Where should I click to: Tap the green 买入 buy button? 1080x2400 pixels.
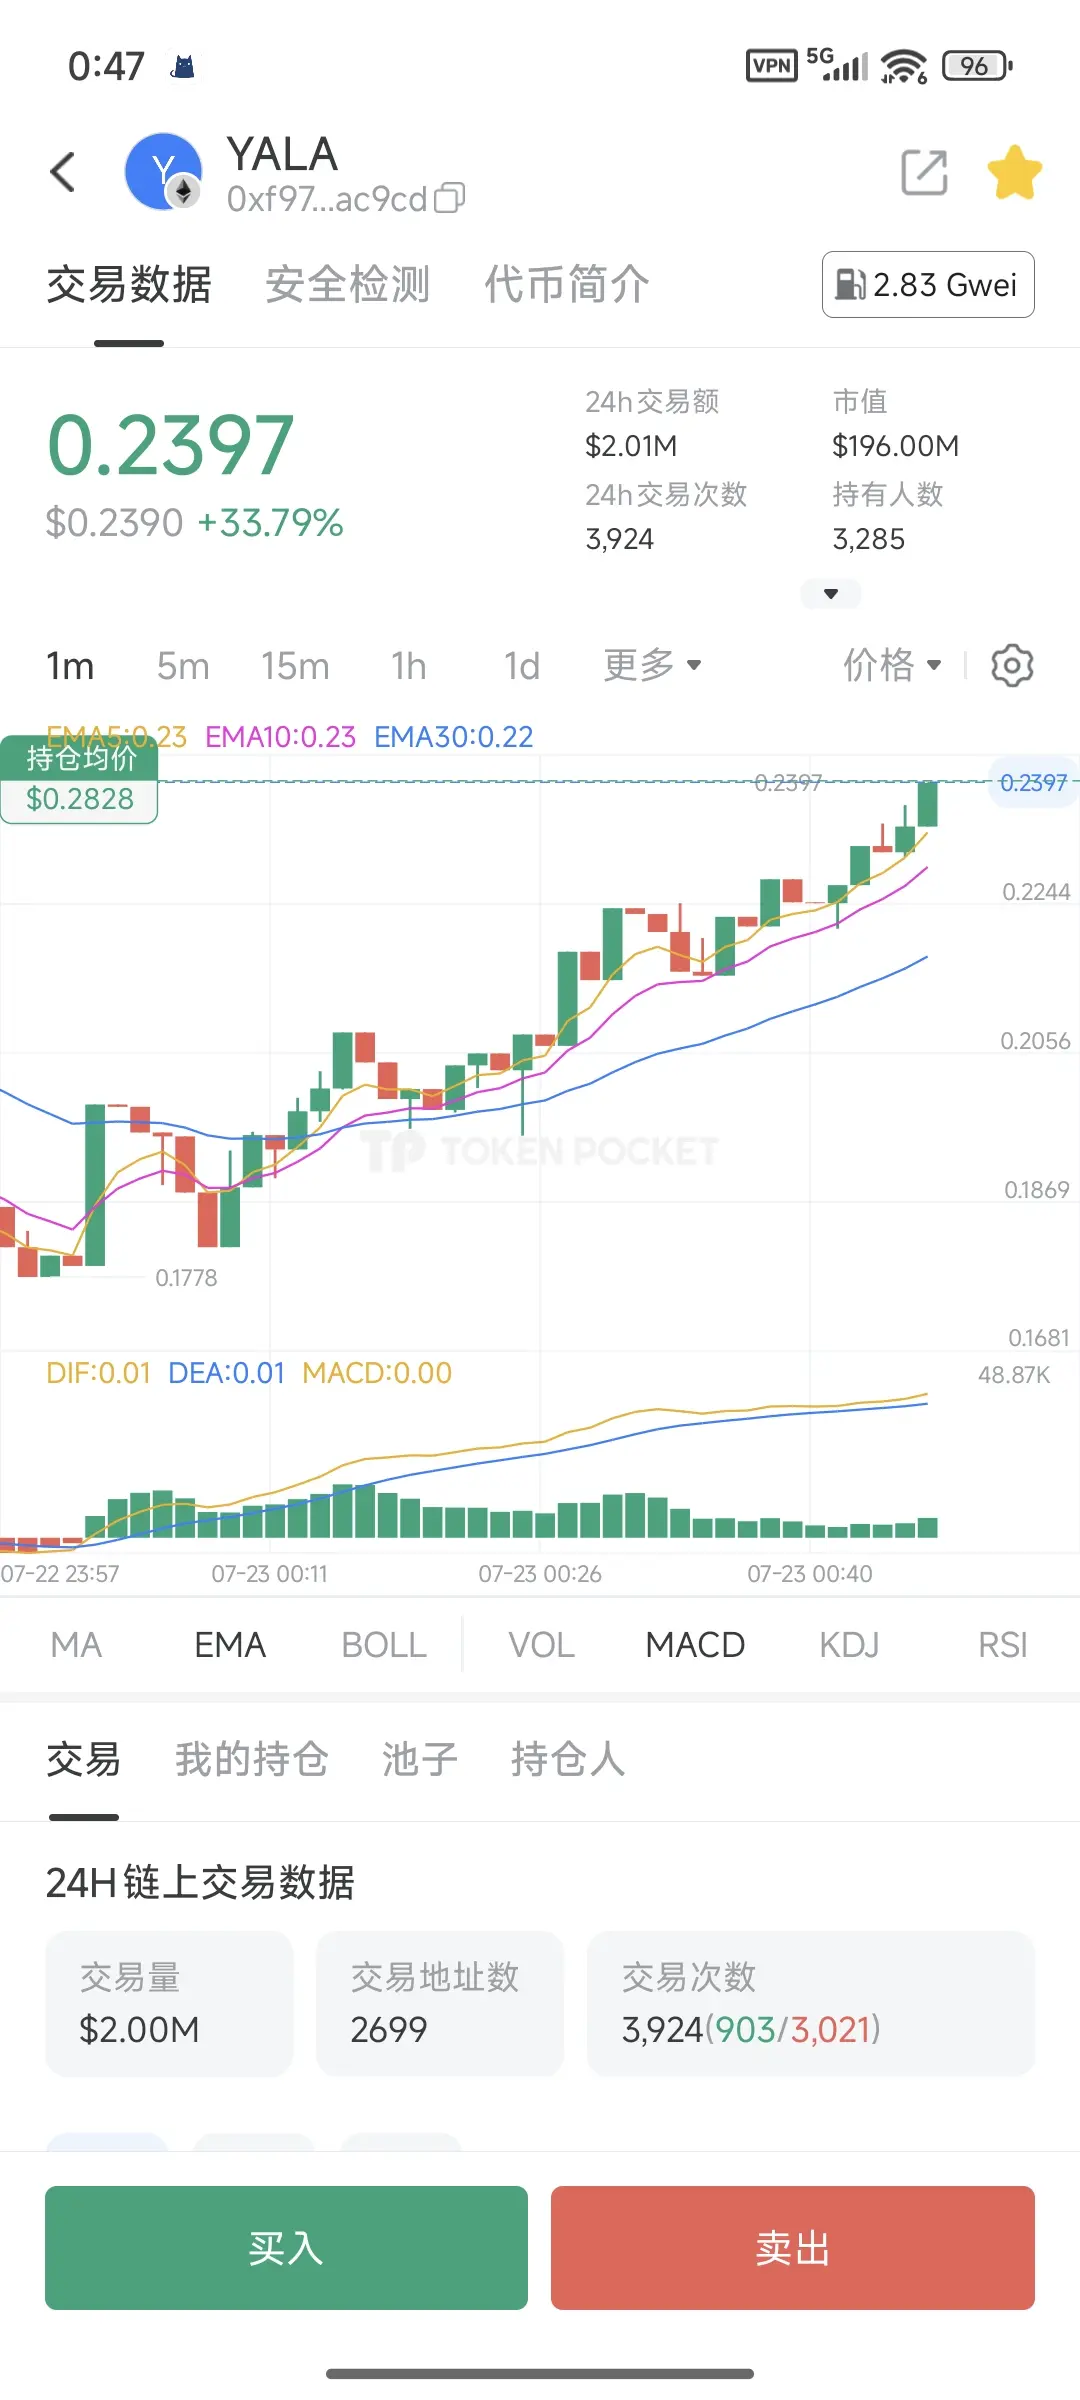[x=286, y=2248]
